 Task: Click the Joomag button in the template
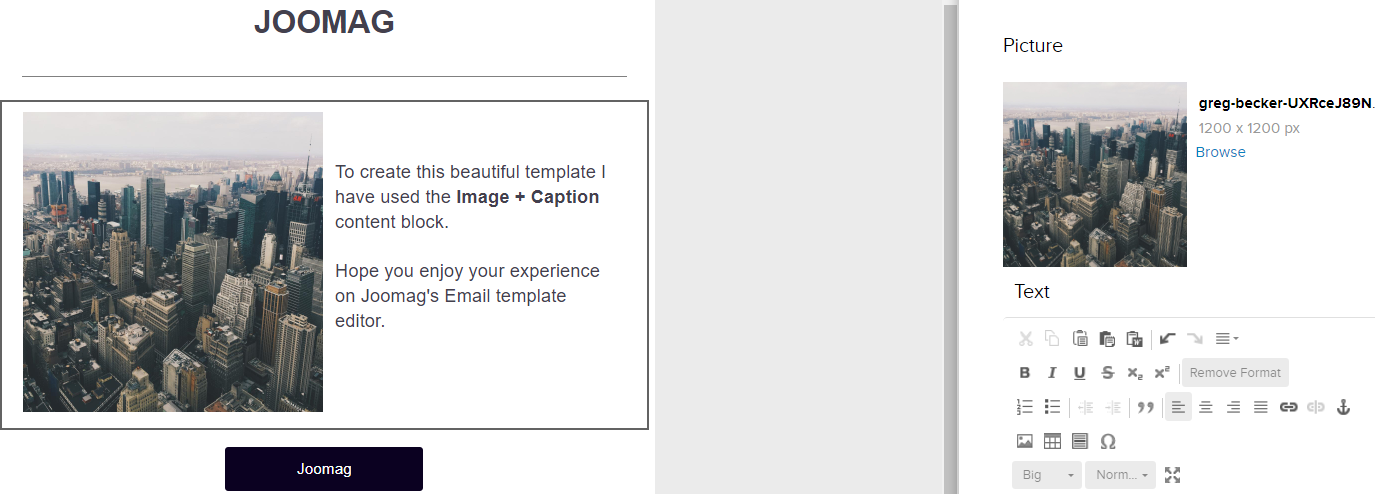[x=324, y=469]
